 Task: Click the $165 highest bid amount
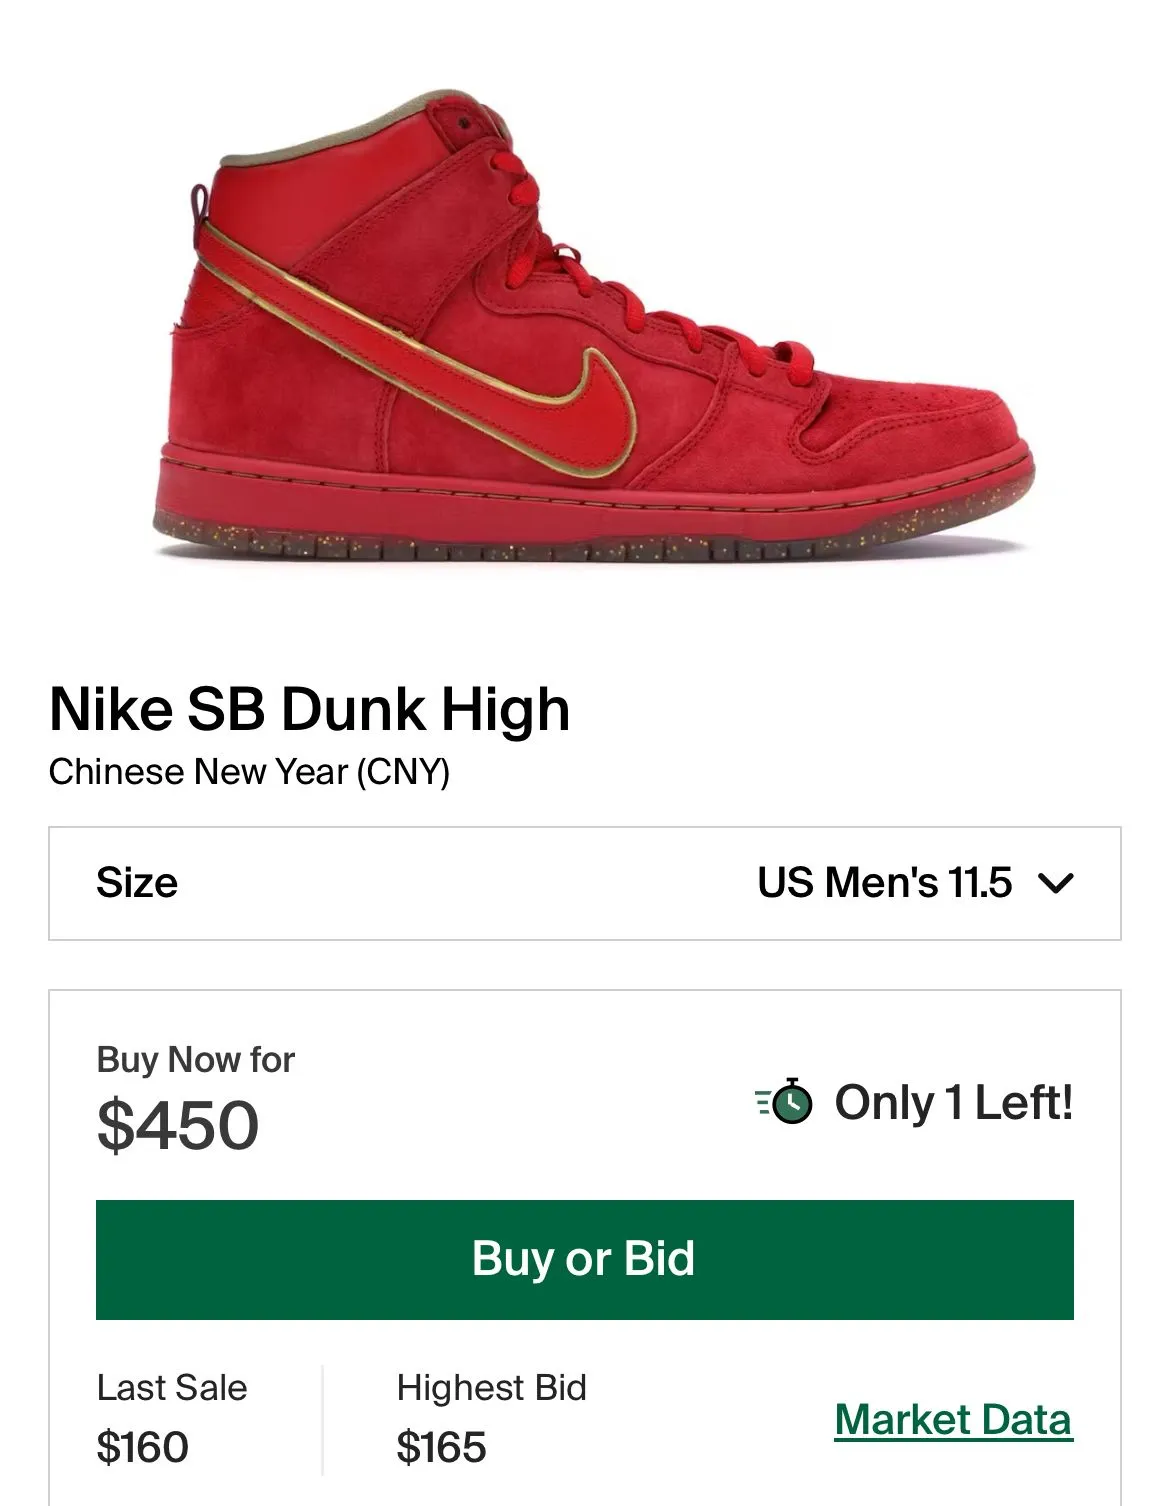pos(441,1447)
